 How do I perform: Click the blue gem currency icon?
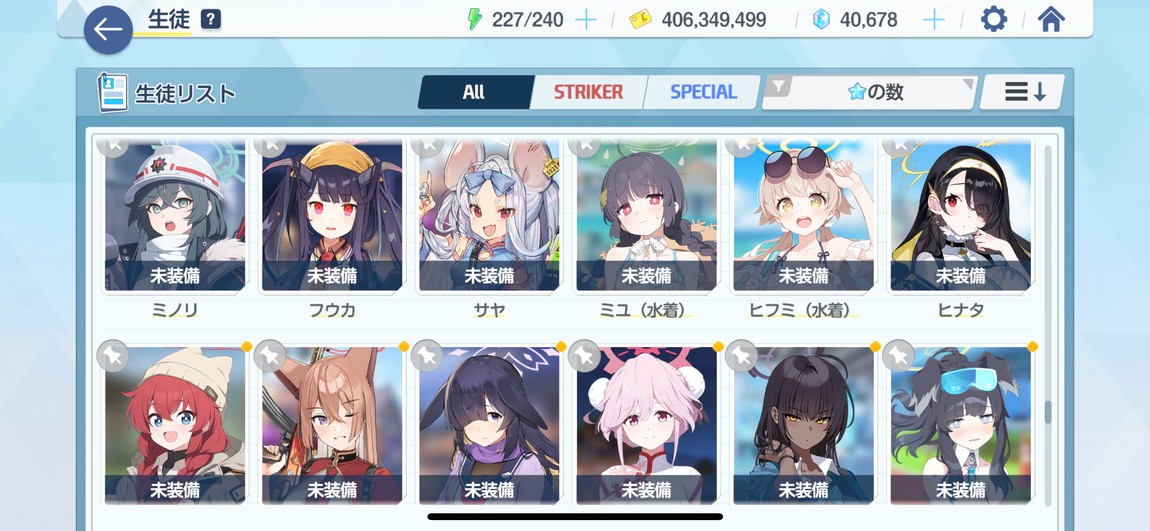pyautogui.click(x=822, y=20)
